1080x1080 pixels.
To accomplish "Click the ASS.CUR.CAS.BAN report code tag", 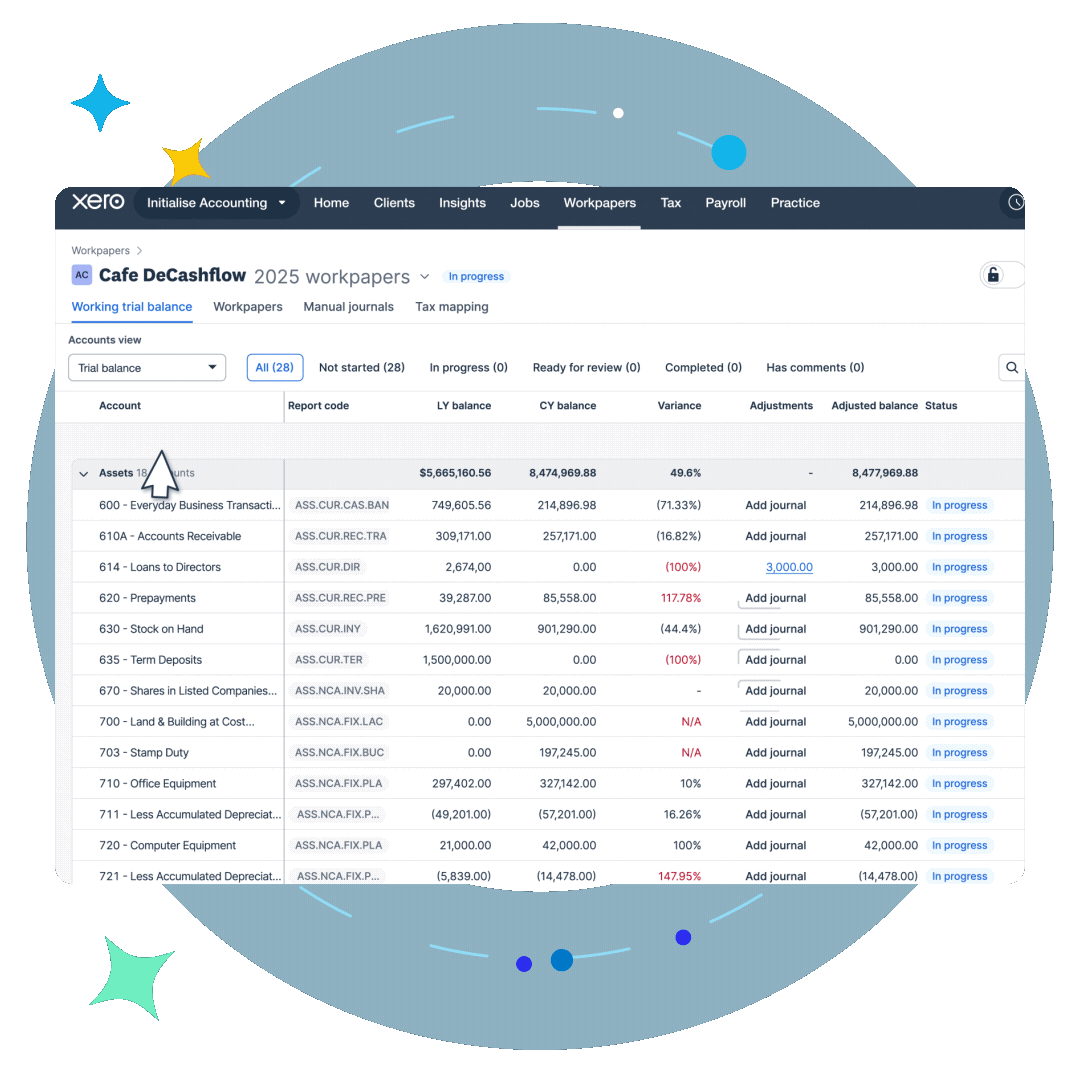I will (x=341, y=505).
